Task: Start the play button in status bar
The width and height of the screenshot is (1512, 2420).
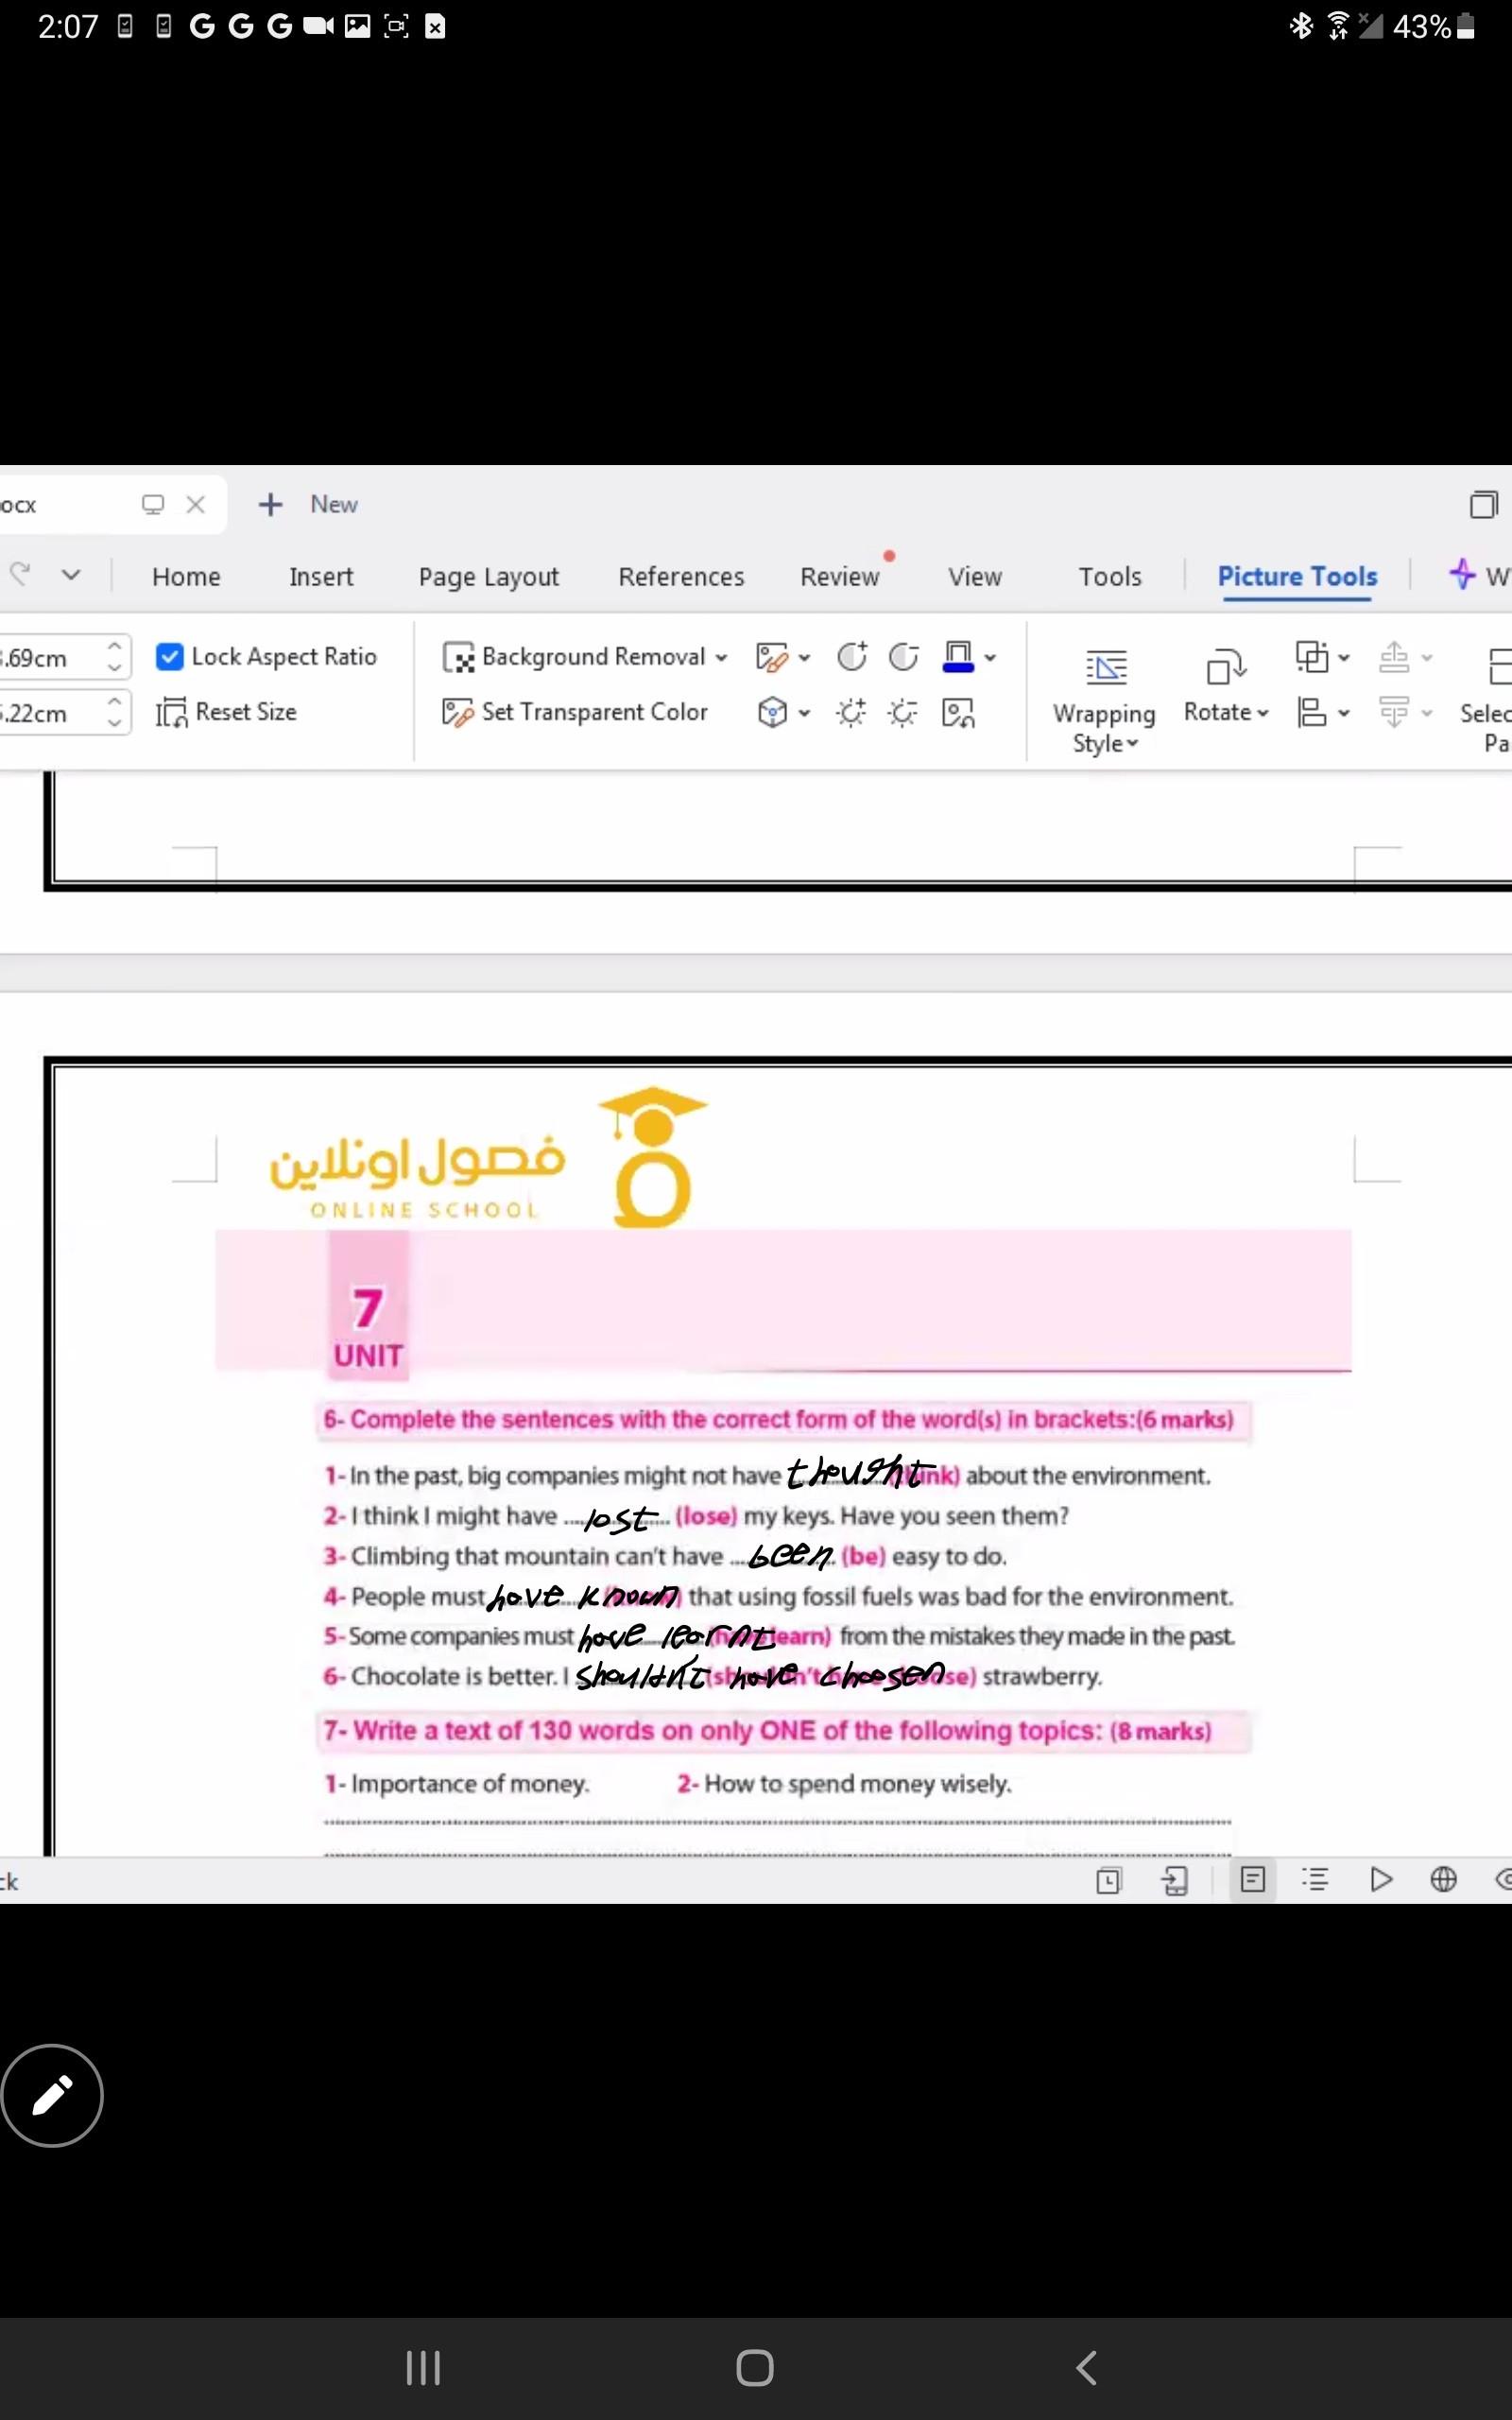Action: tap(1380, 1879)
